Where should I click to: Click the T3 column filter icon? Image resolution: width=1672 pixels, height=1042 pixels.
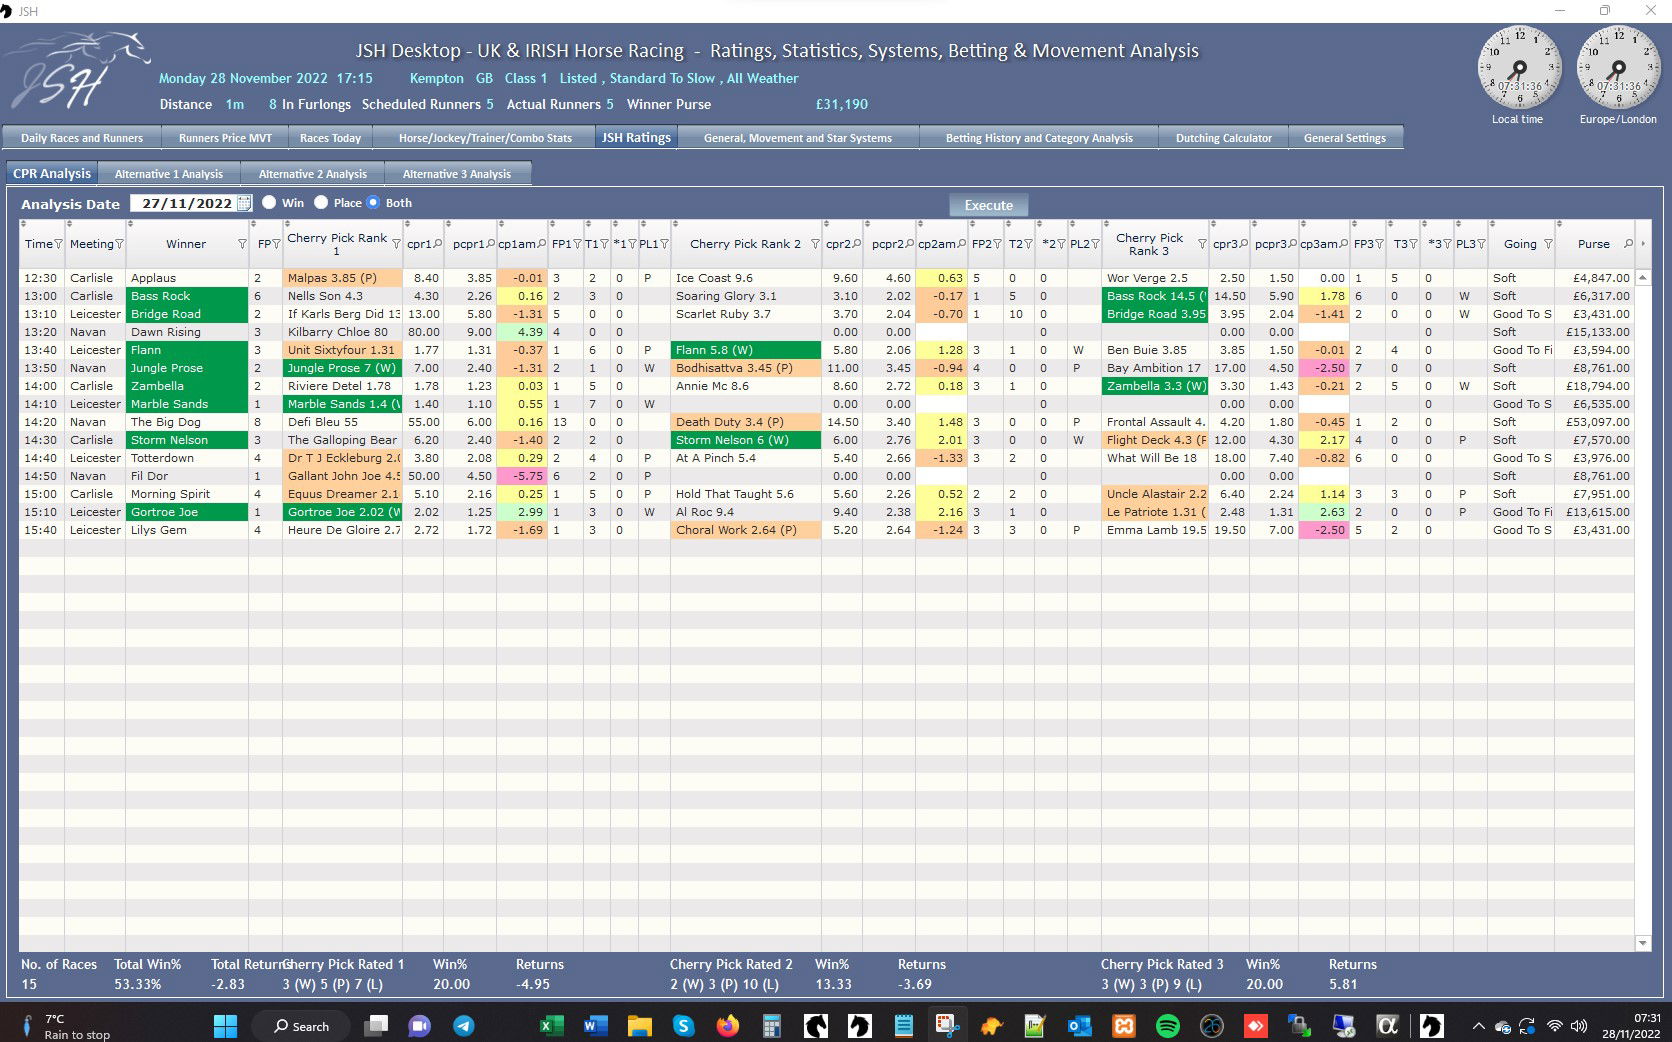pos(1413,244)
